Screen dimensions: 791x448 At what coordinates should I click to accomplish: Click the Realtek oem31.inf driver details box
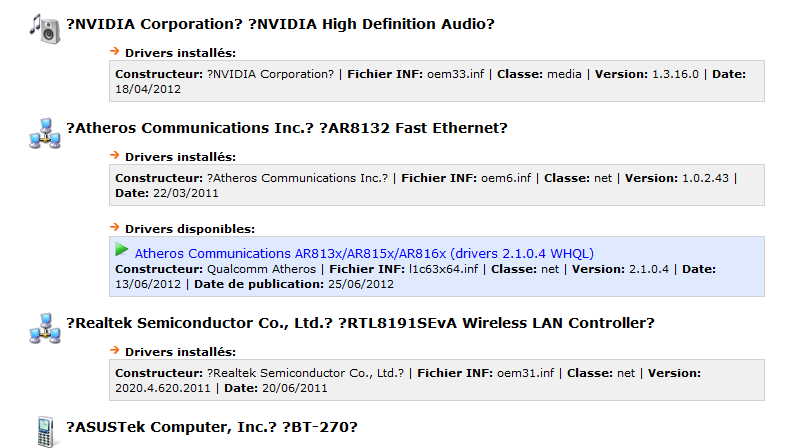point(436,380)
